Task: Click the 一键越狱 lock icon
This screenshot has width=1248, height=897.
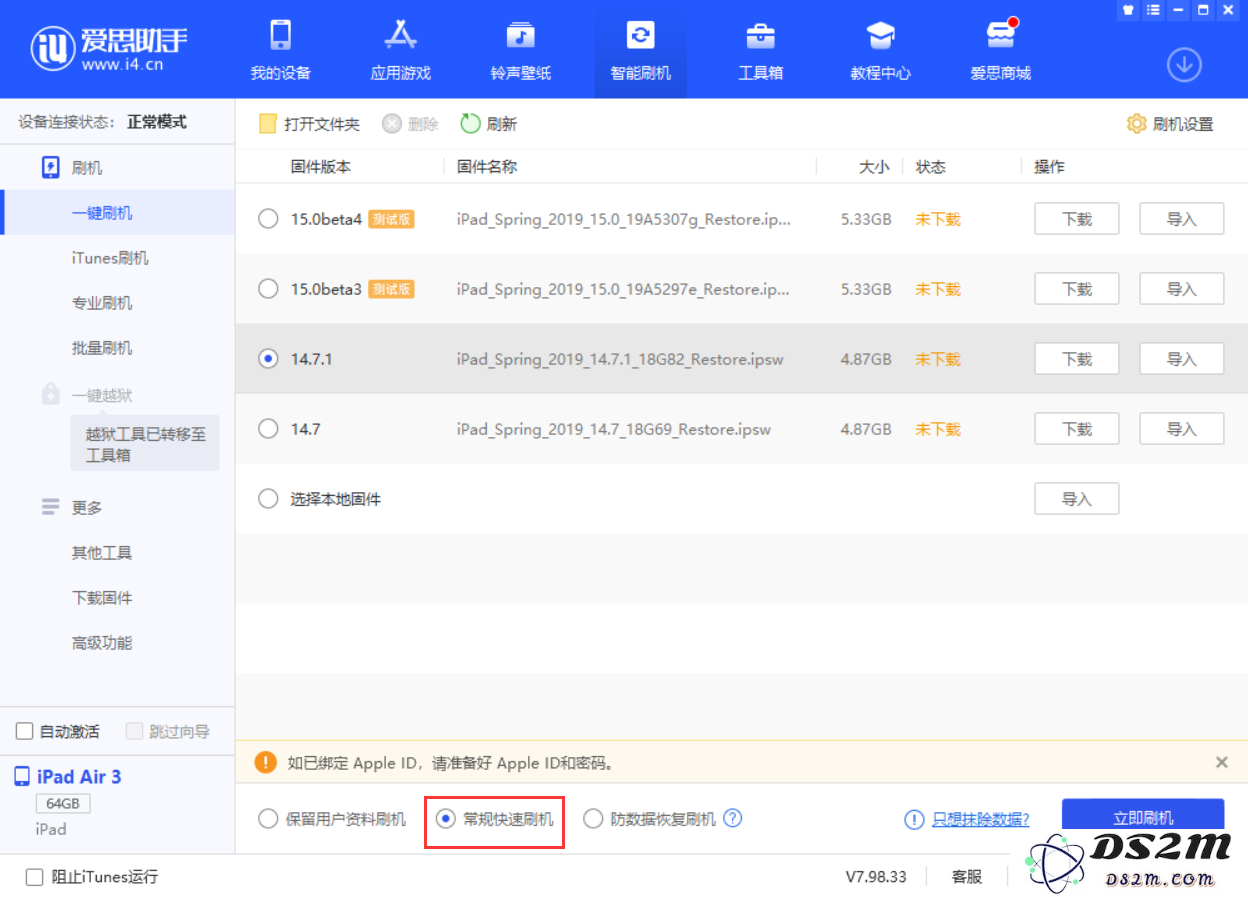Action: click(51, 395)
